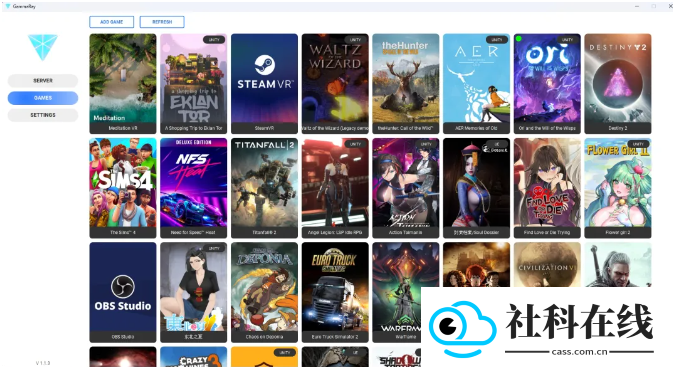Click the 'SteamVR' caption under the card
Viewport: 673px width, 367px height.
[264, 128]
